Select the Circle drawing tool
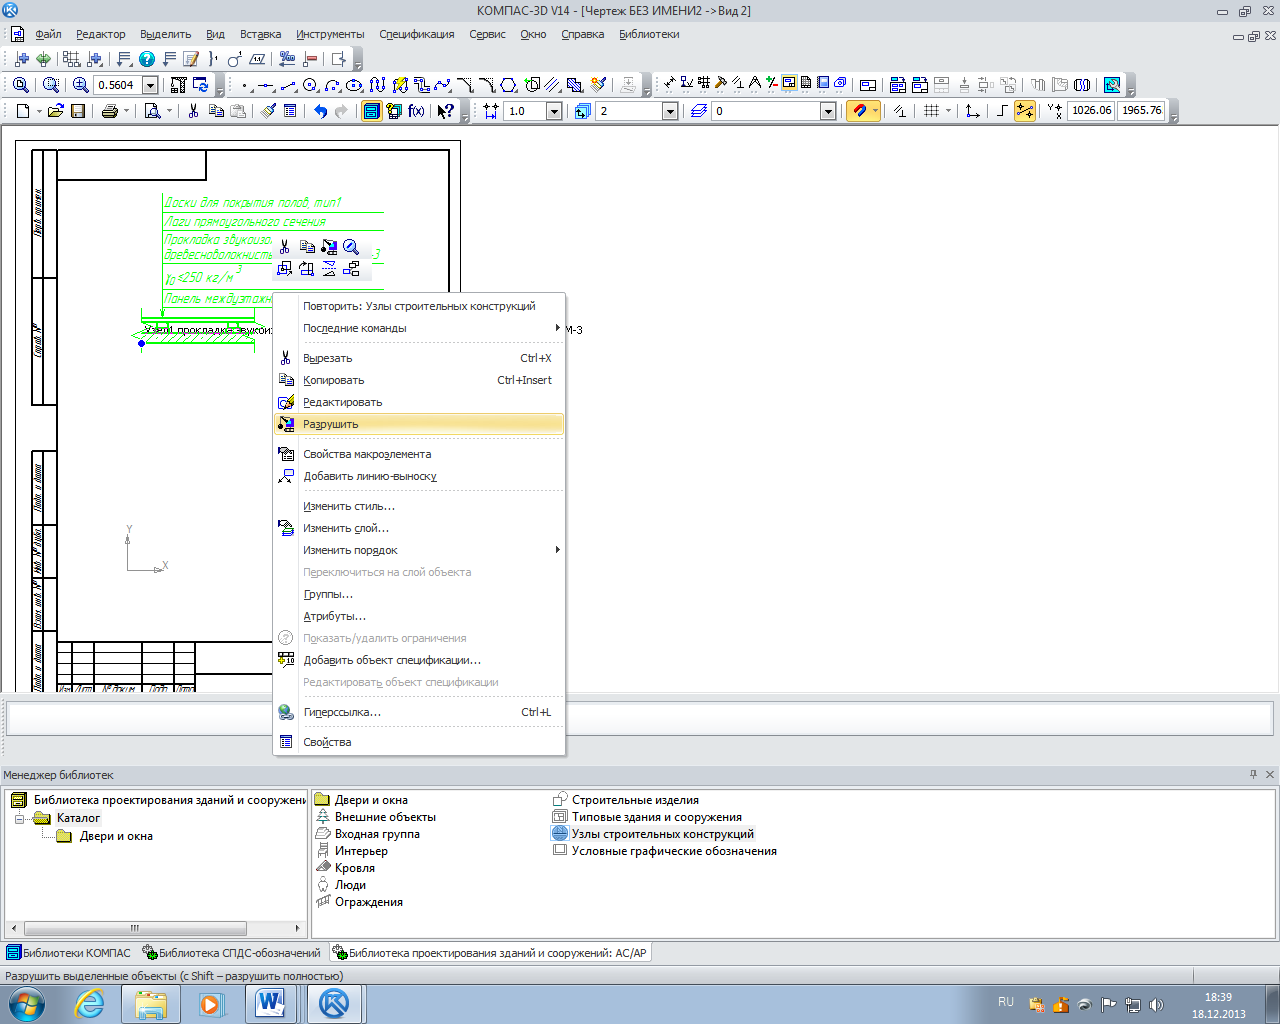 [310, 85]
